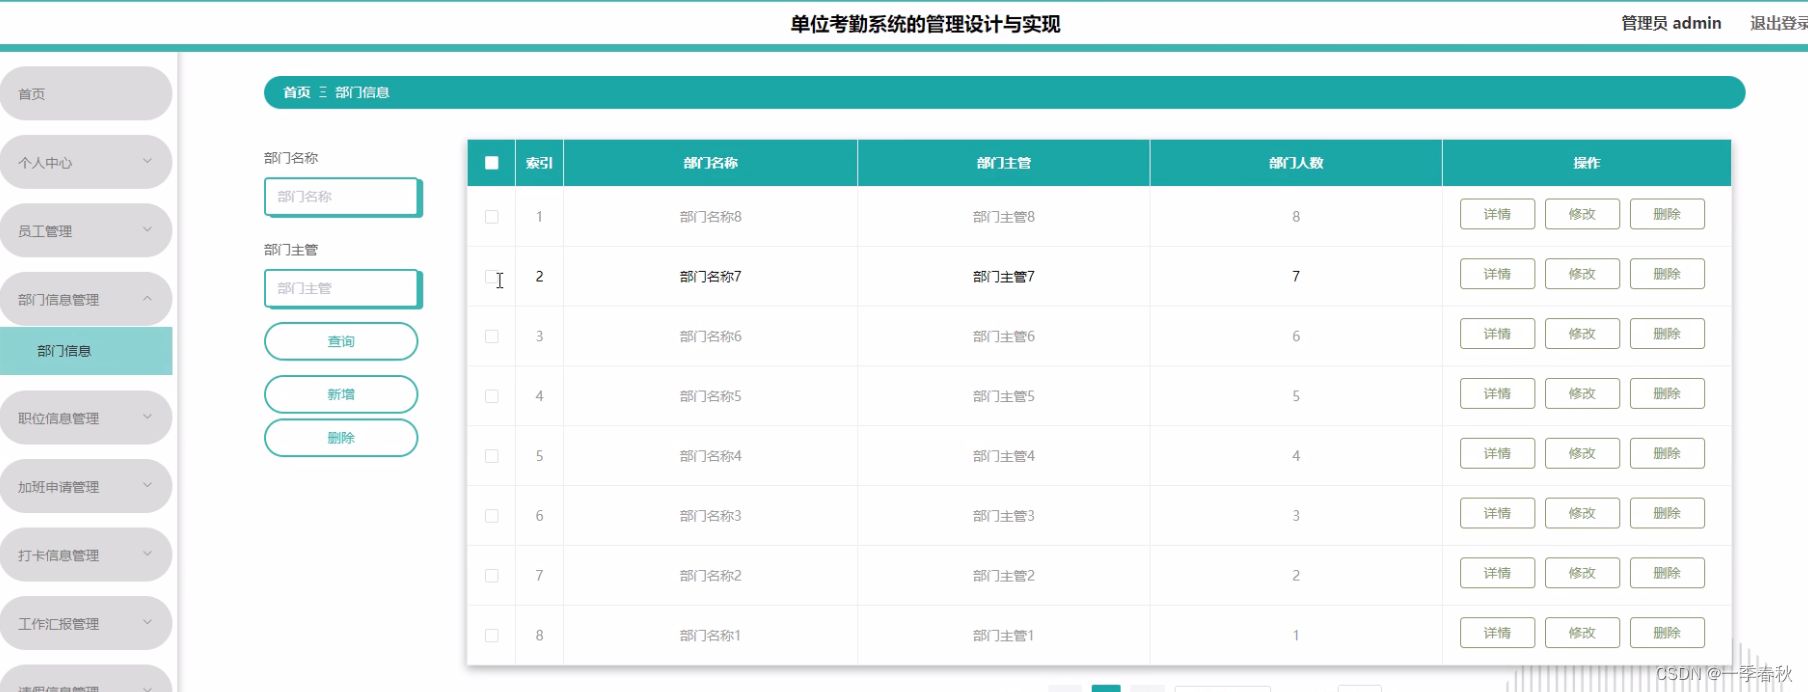Viewport: 1808px width, 692px height.
Task: View 详情 for 部门名称7
Action: coord(1497,274)
